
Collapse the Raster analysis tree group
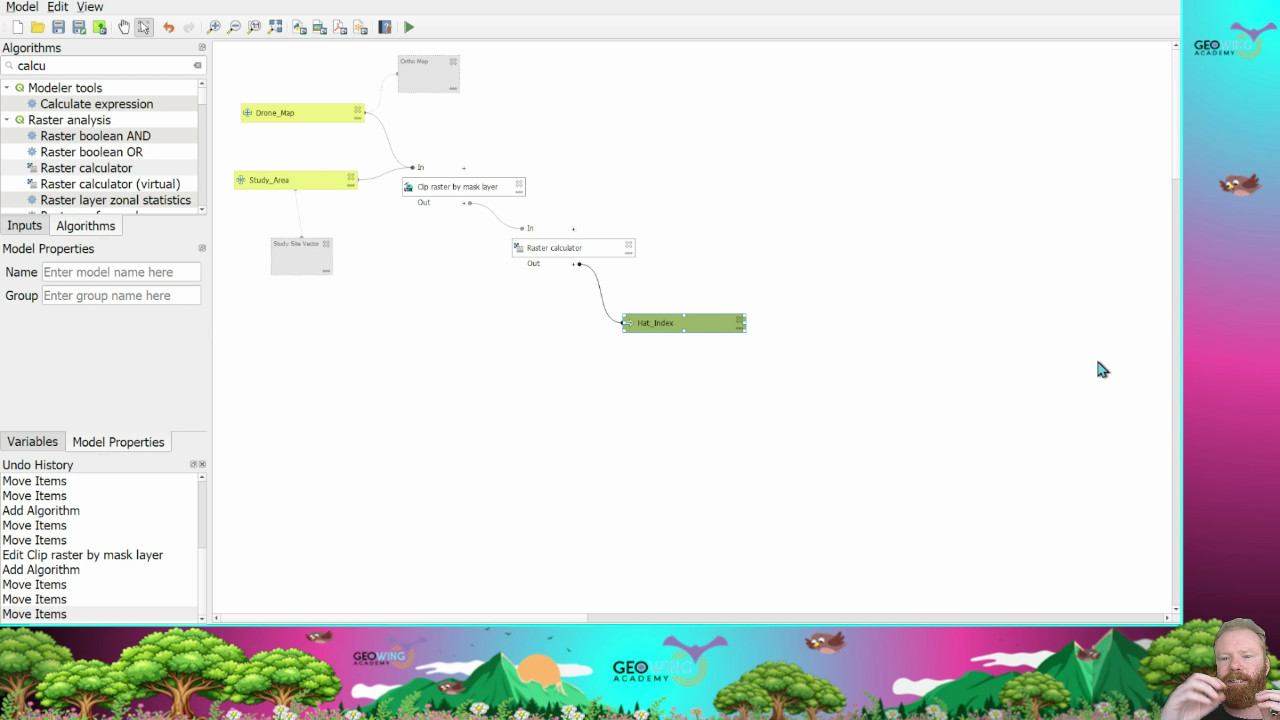click(x=7, y=120)
